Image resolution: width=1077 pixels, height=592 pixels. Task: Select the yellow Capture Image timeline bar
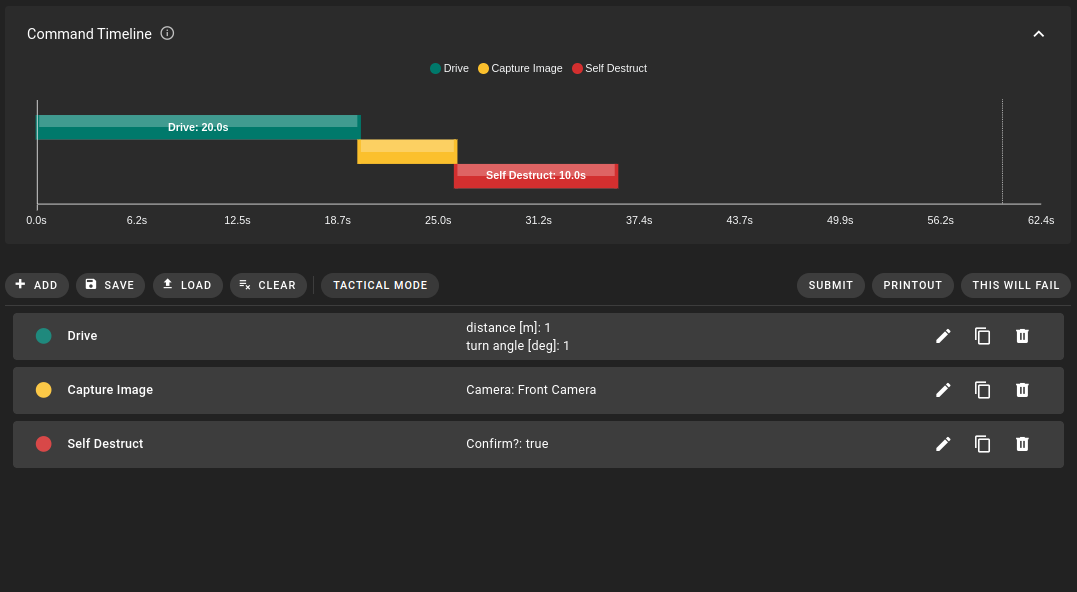tap(407, 152)
